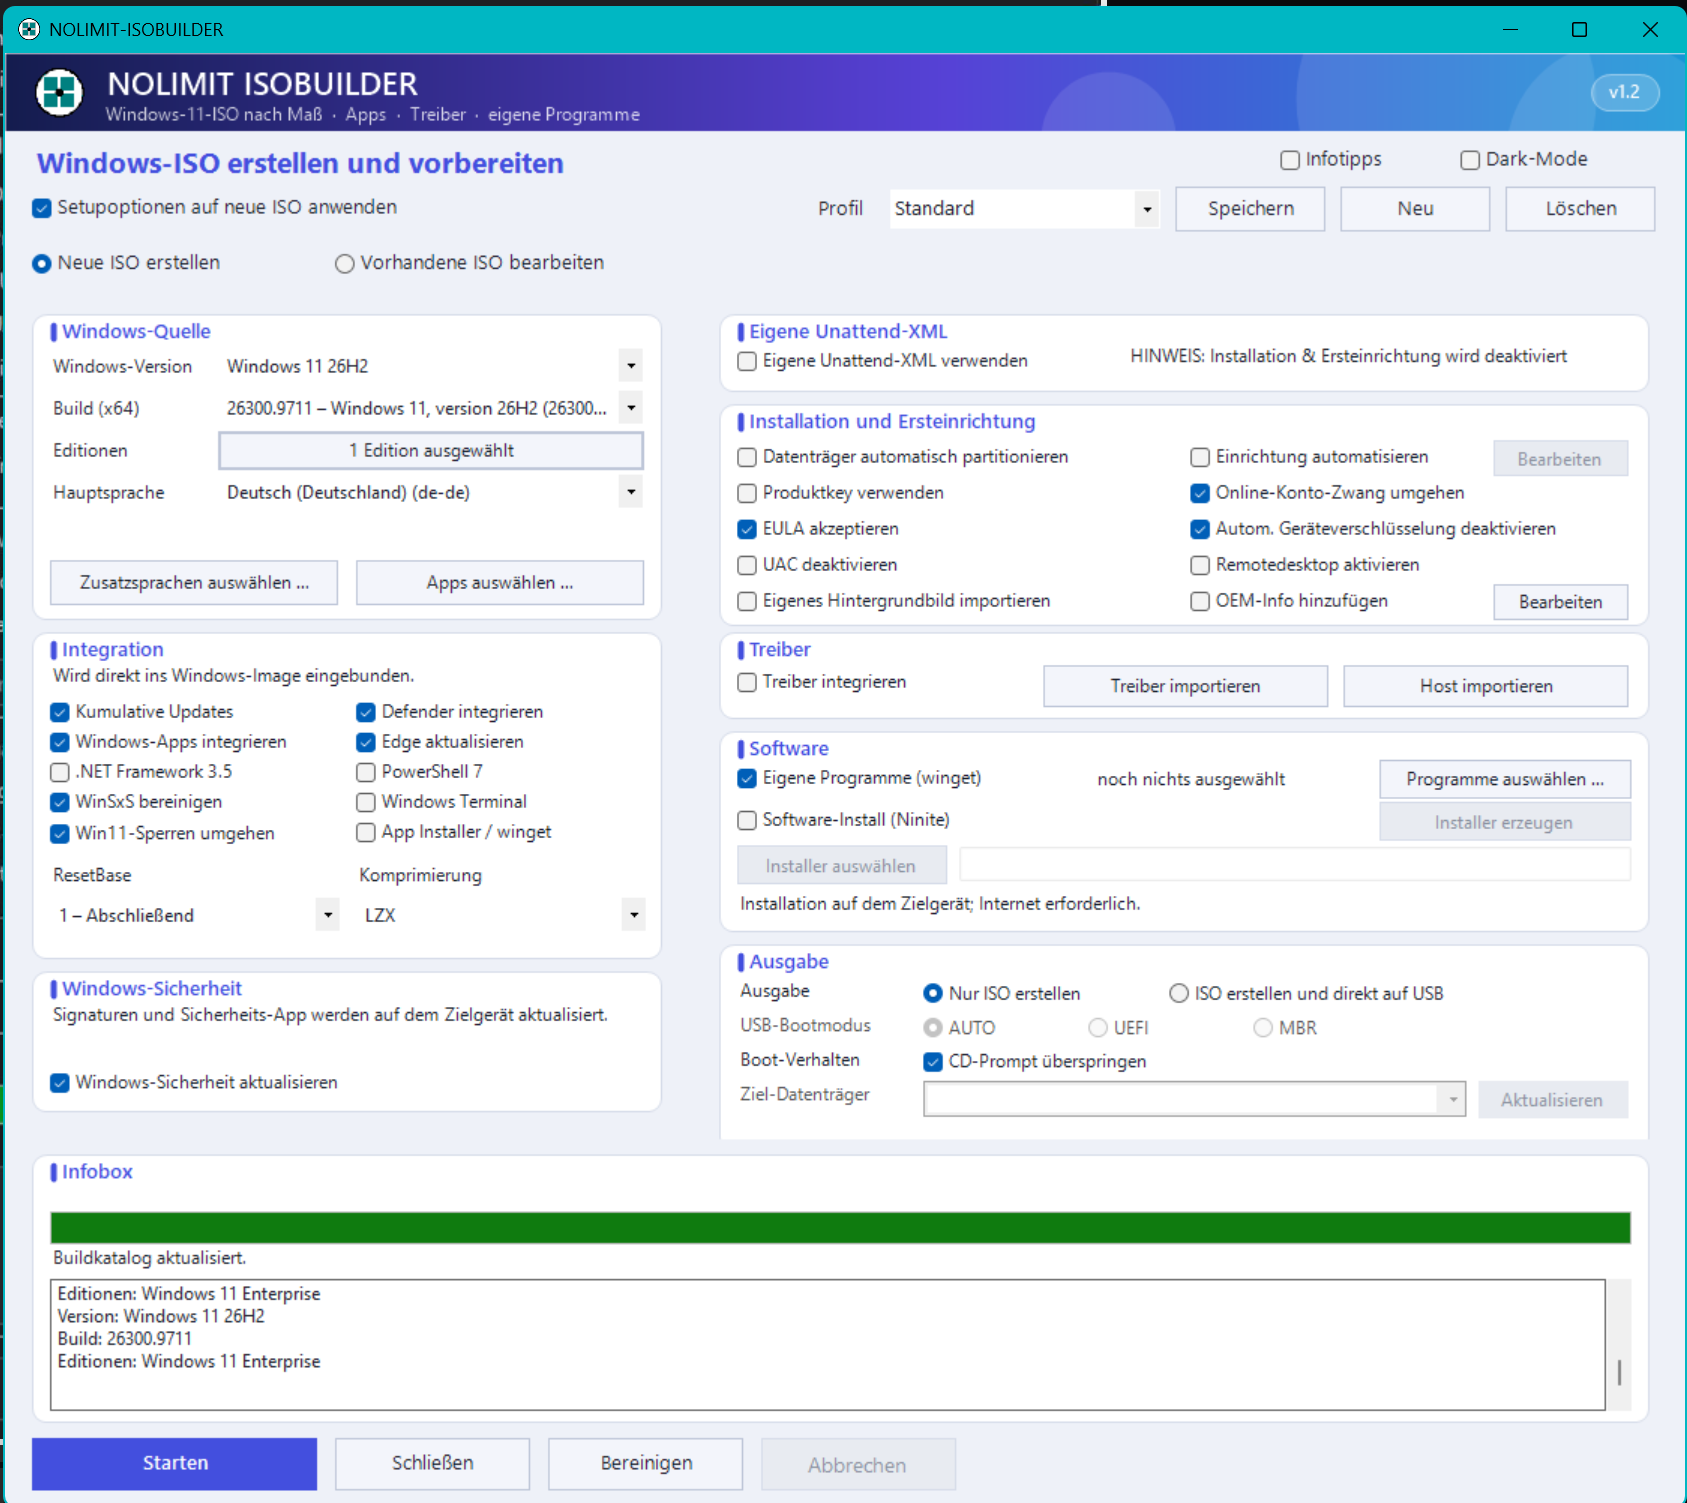Start the ISO build with Starten
This screenshot has width=1687, height=1503.
coord(175,1464)
